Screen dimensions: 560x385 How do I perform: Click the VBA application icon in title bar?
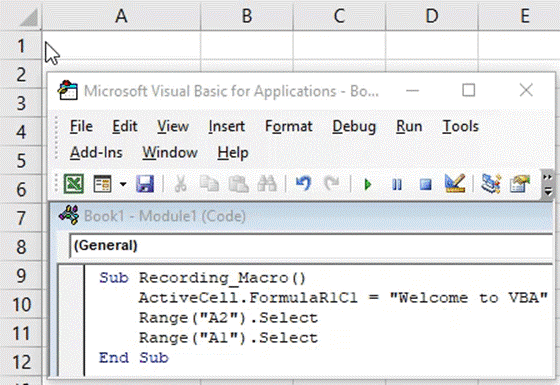tap(68, 90)
